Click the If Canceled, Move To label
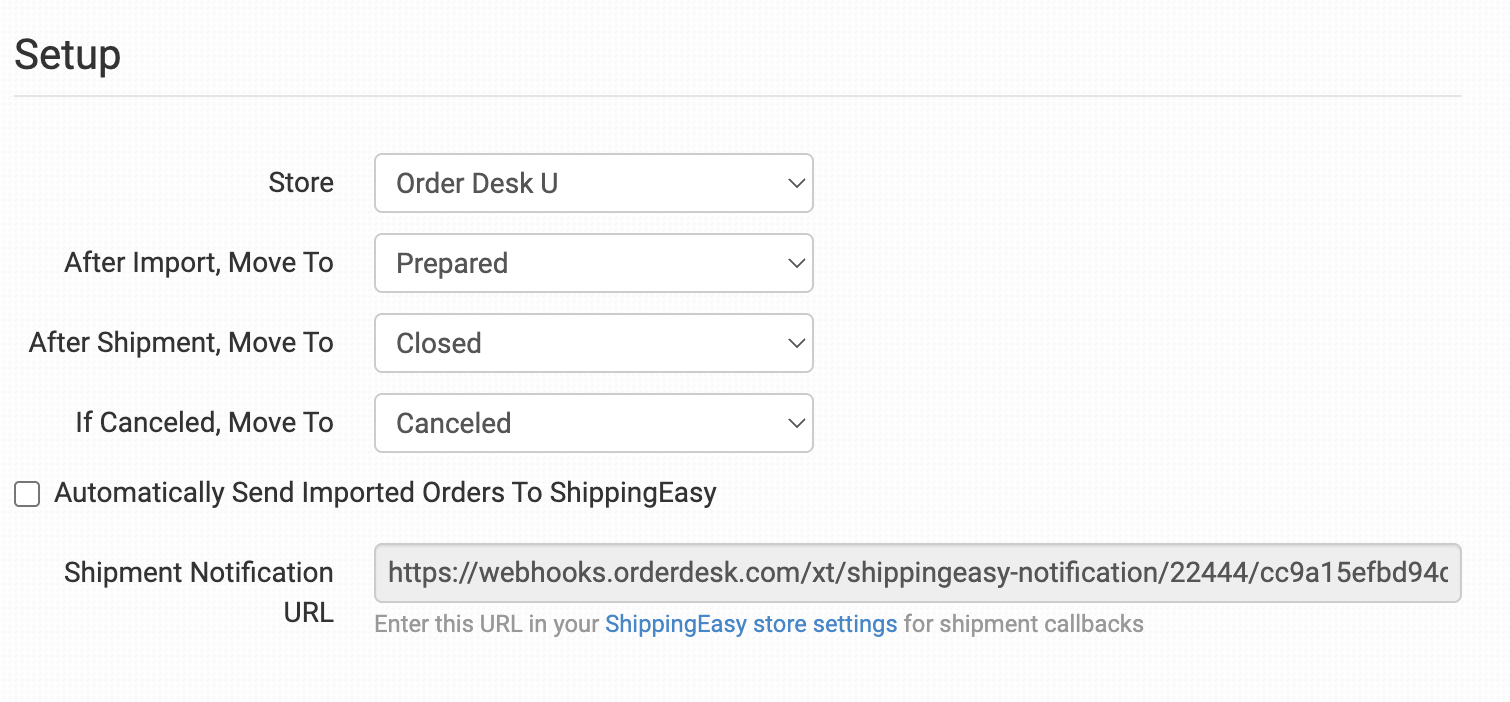Viewport: 1510px width, 702px height. click(x=204, y=423)
